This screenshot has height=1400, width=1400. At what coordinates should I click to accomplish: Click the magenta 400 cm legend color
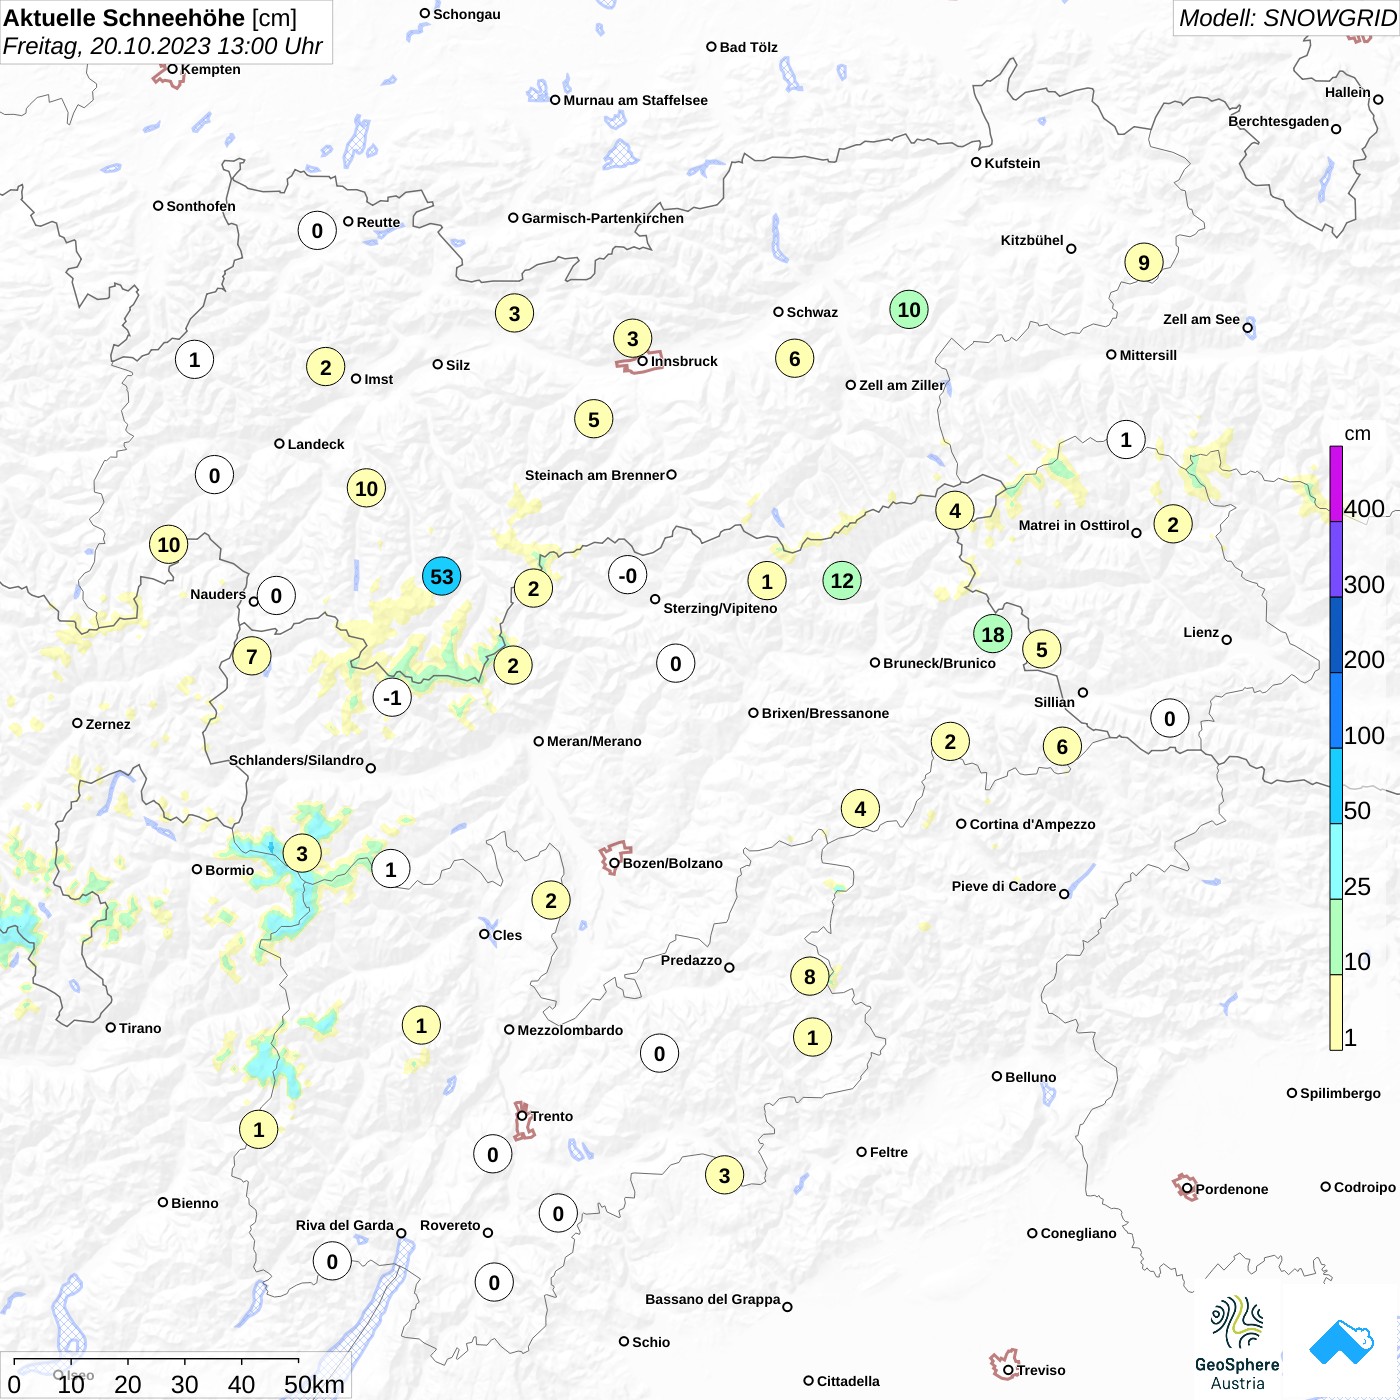click(1336, 483)
